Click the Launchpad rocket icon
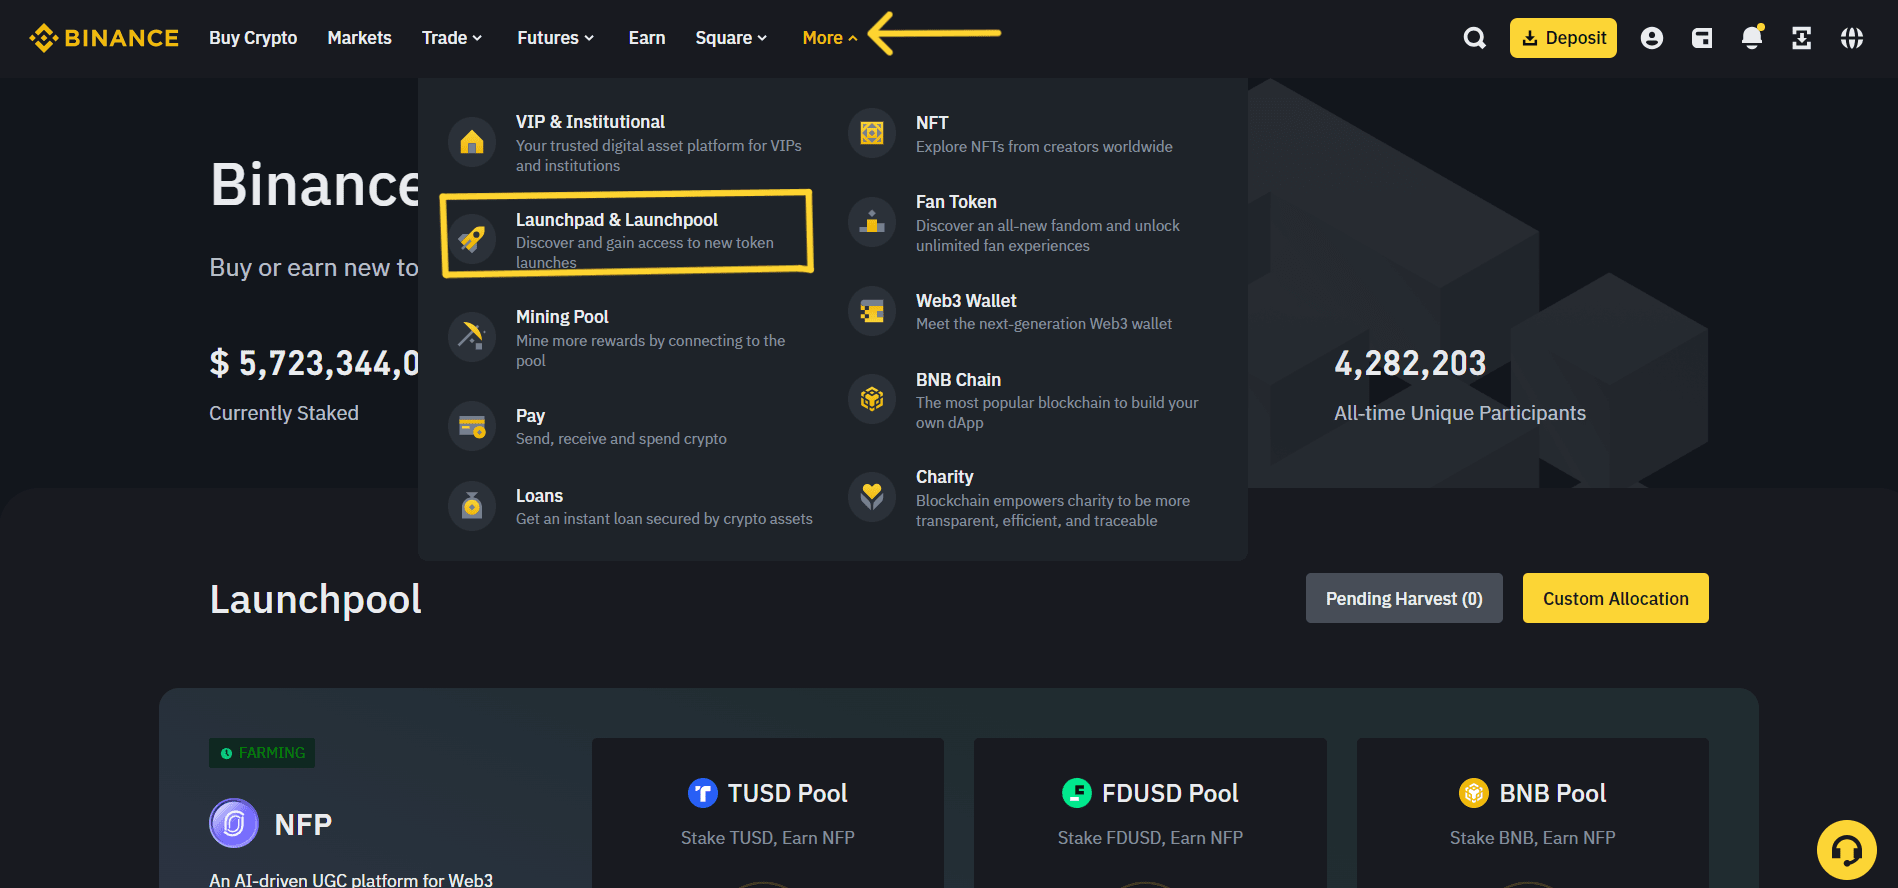The image size is (1898, 888). [472, 239]
